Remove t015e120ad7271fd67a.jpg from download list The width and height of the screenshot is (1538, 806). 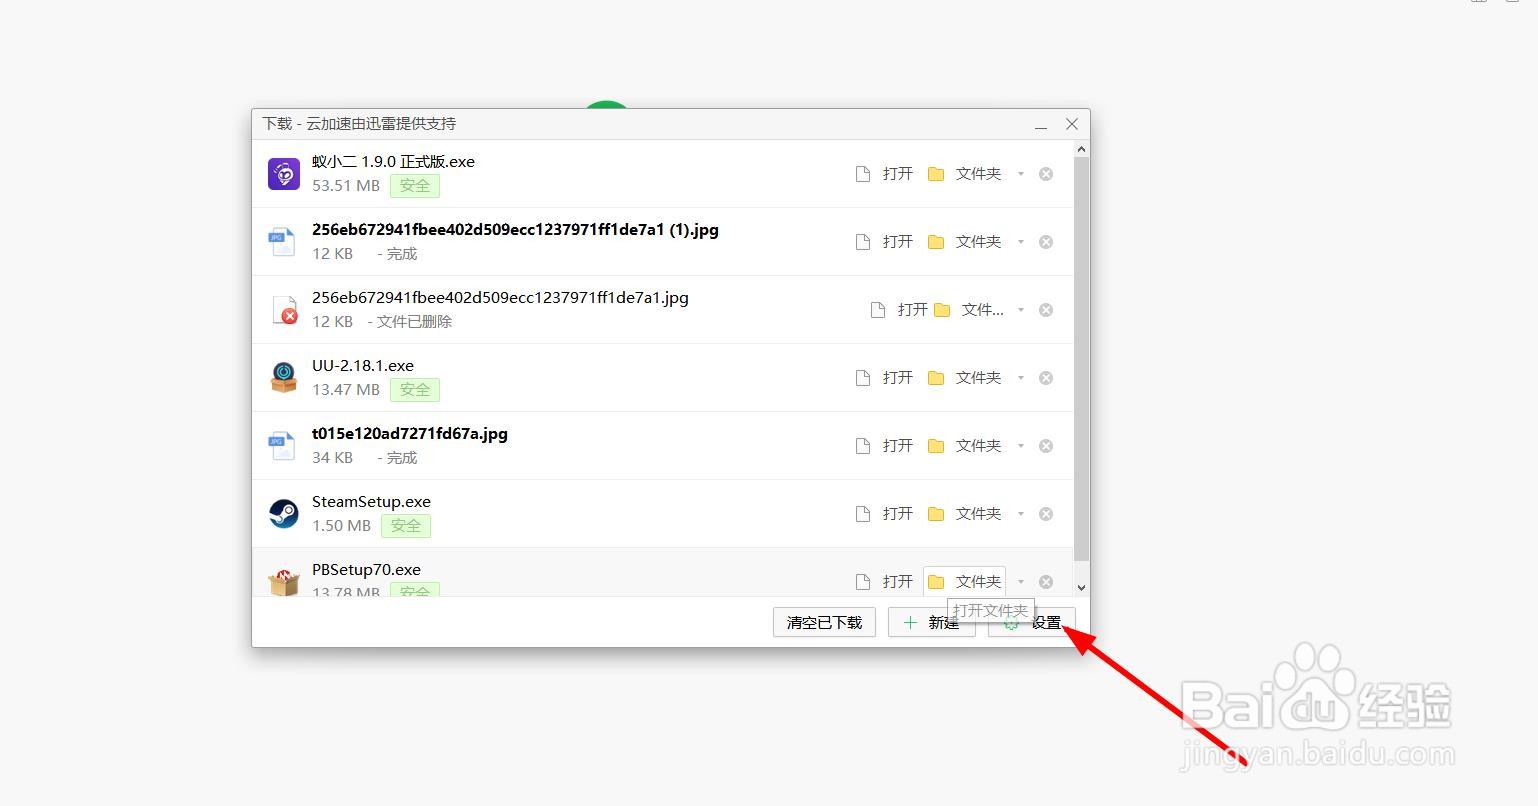pos(1046,446)
